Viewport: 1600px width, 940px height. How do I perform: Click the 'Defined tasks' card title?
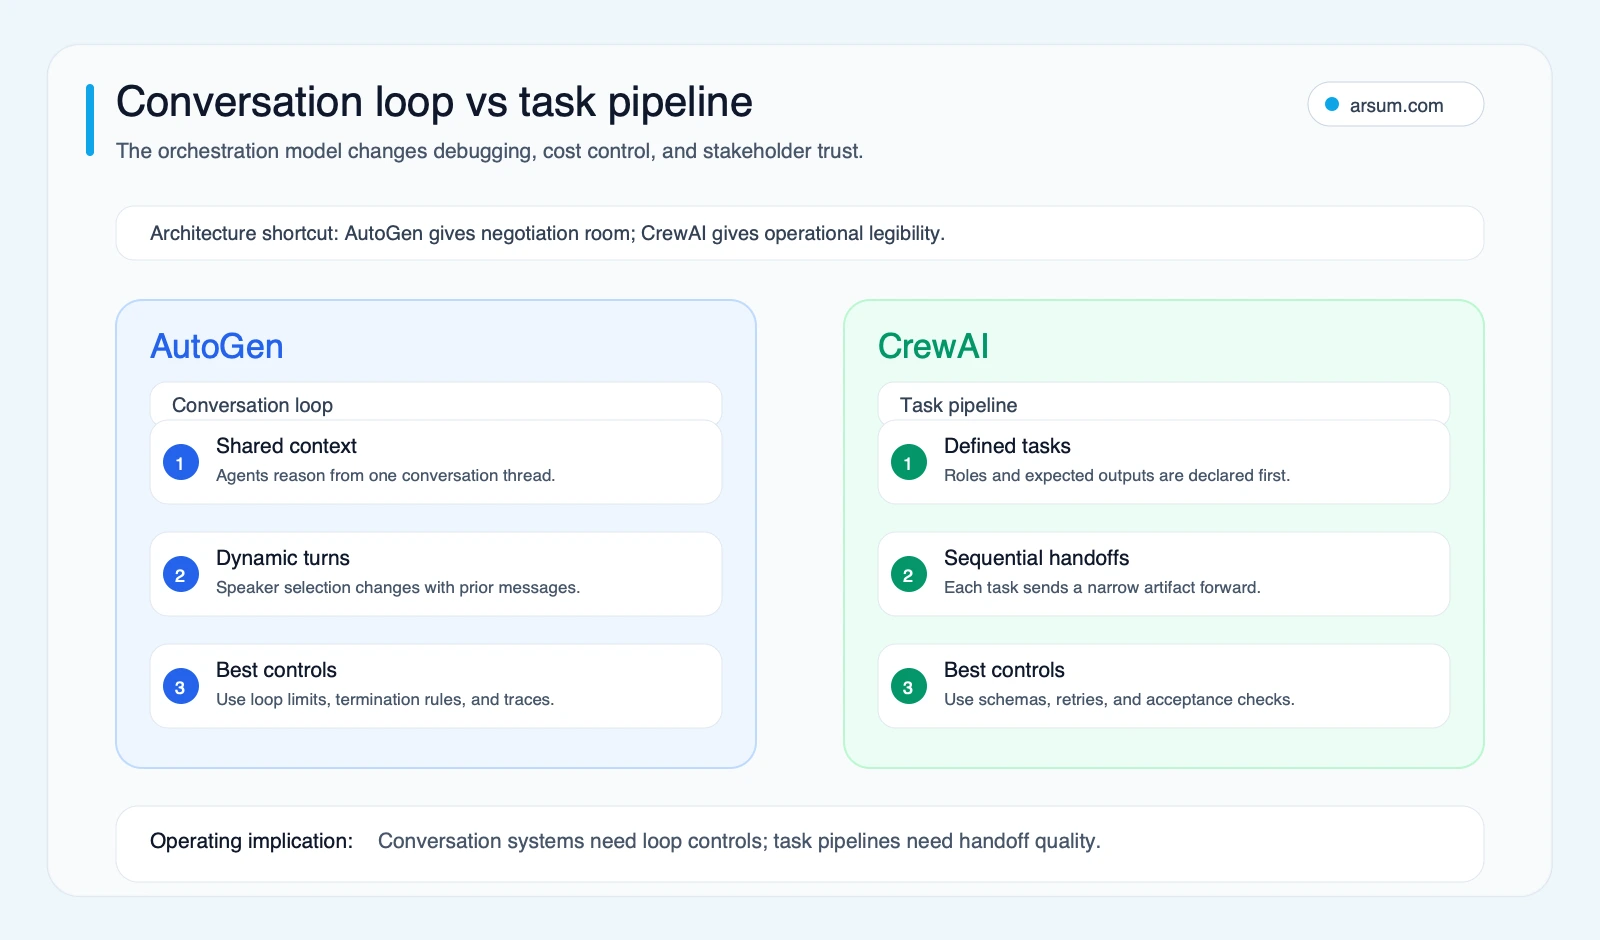(1007, 446)
